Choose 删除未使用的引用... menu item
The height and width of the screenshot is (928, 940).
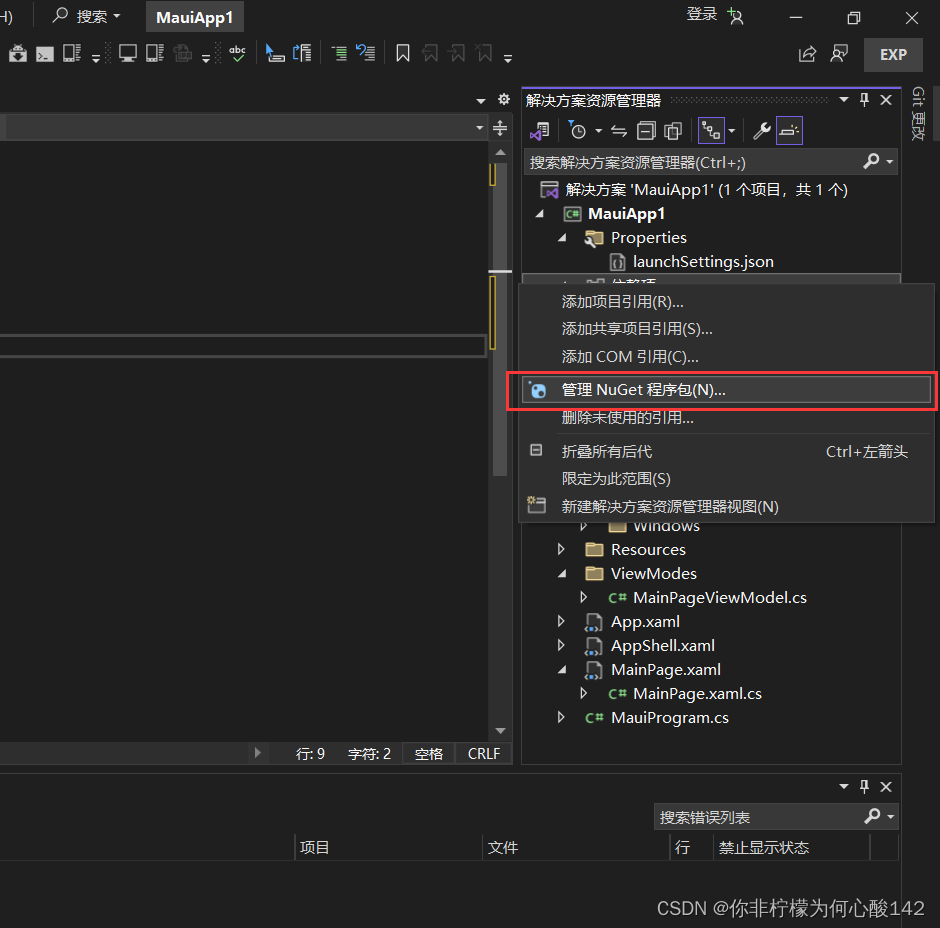pyautogui.click(x=726, y=418)
